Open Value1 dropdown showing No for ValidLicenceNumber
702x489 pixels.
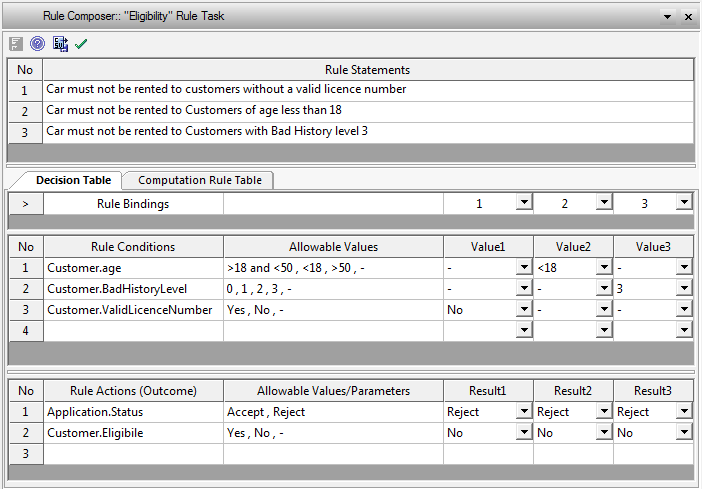524,309
